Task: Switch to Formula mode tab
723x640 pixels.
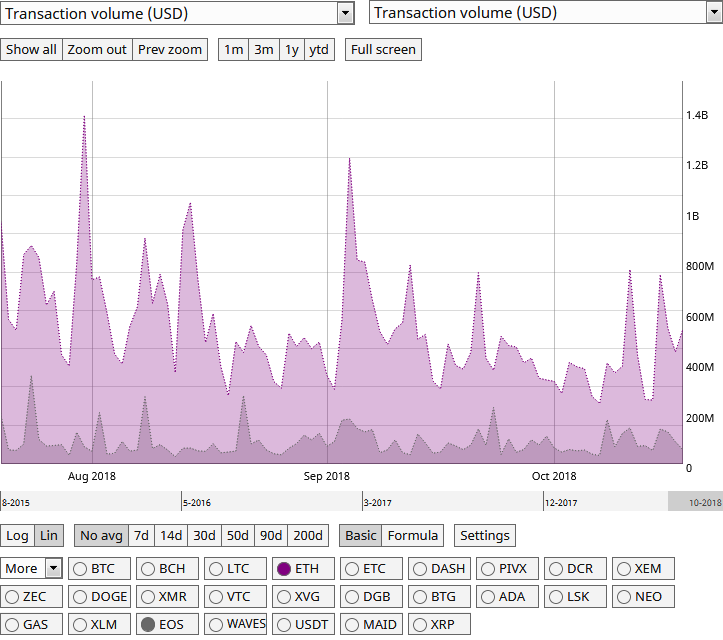Action: tap(412, 535)
